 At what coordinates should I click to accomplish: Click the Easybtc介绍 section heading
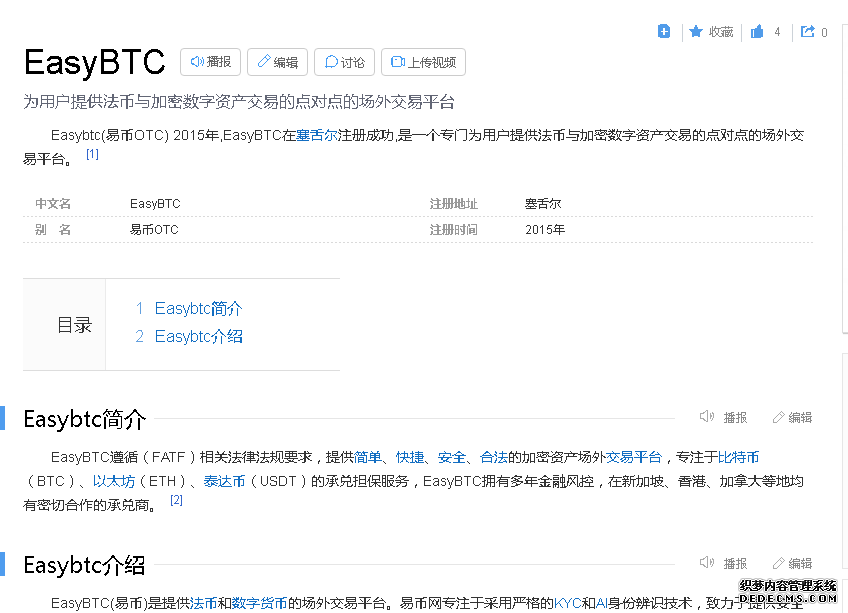(84, 565)
